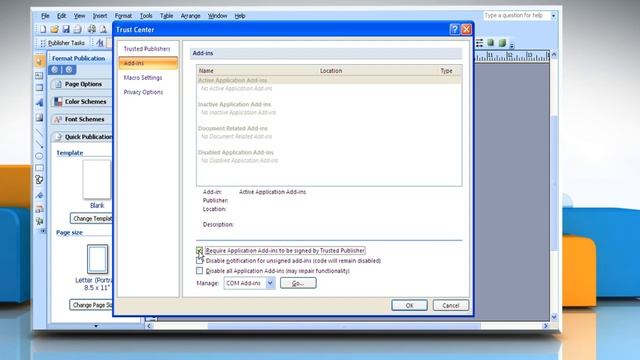Open the File menu
This screenshot has width=640, height=360.
[45, 16]
